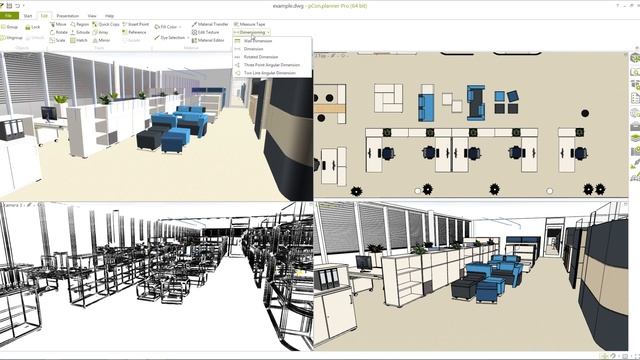
Task: Collapse the Dimensioning dropdown button
Action: [x=251, y=32]
